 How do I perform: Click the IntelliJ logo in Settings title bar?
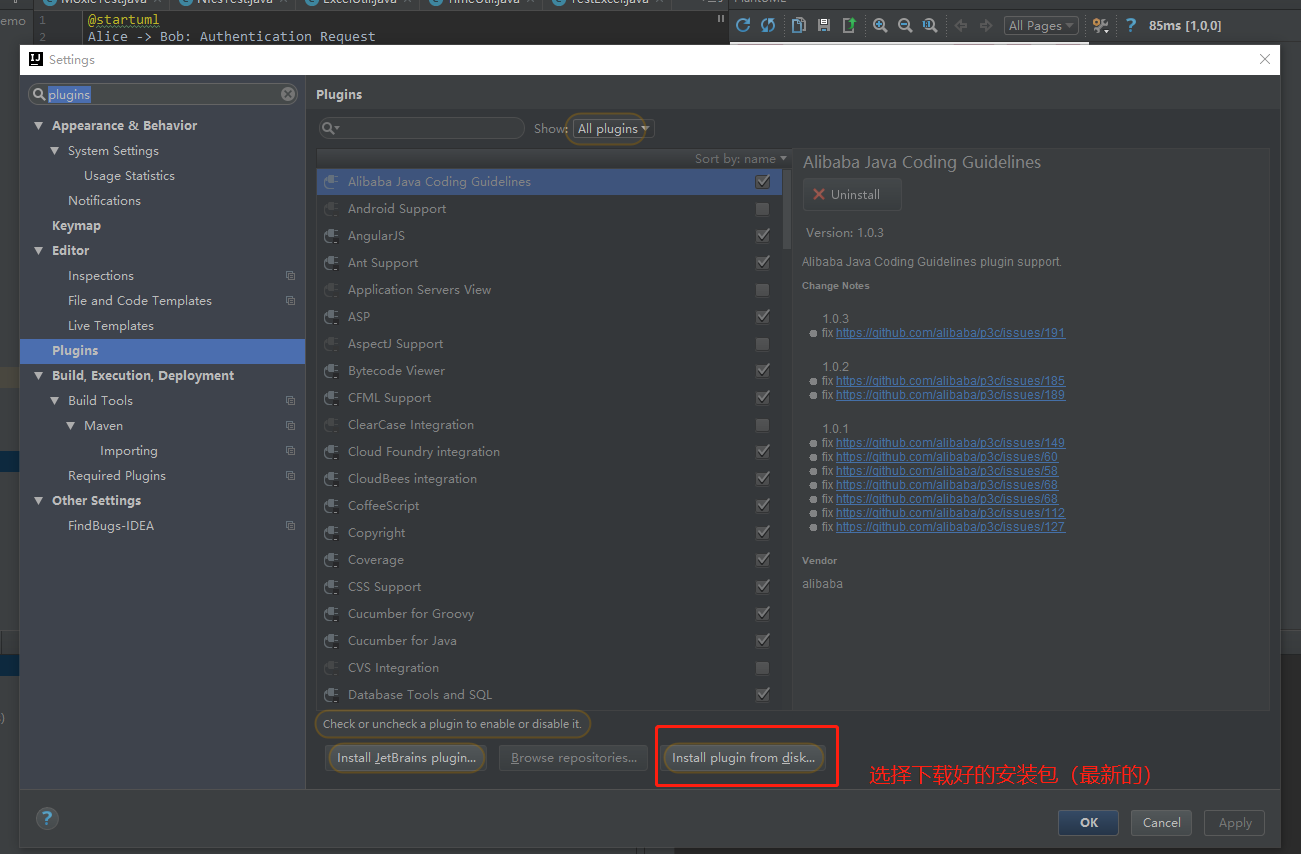[36, 59]
